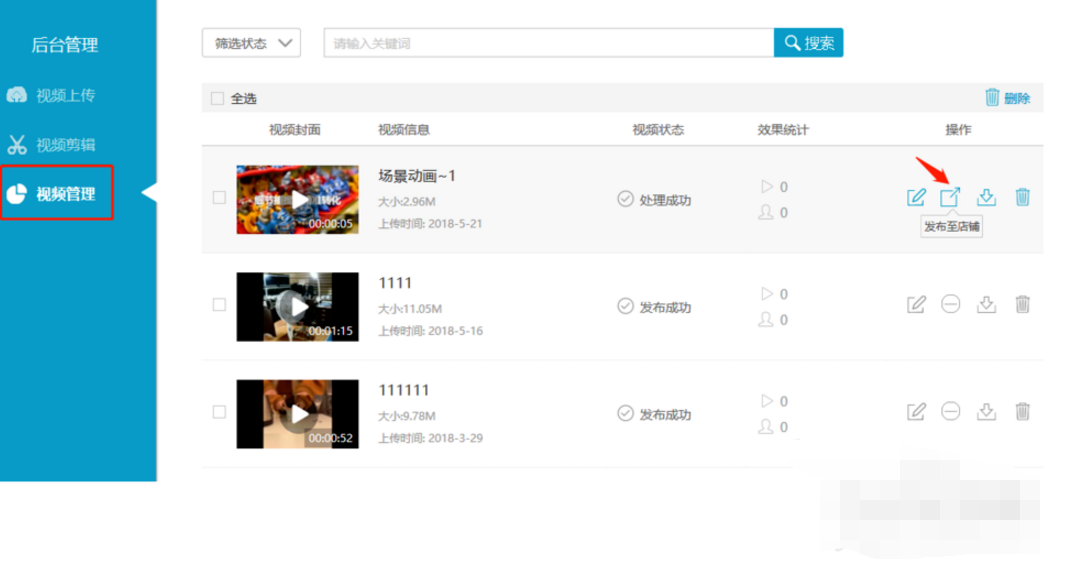The width and height of the screenshot is (1075, 566).
Task: Click 发布成功 status of video 111111
Action: click(665, 415)
